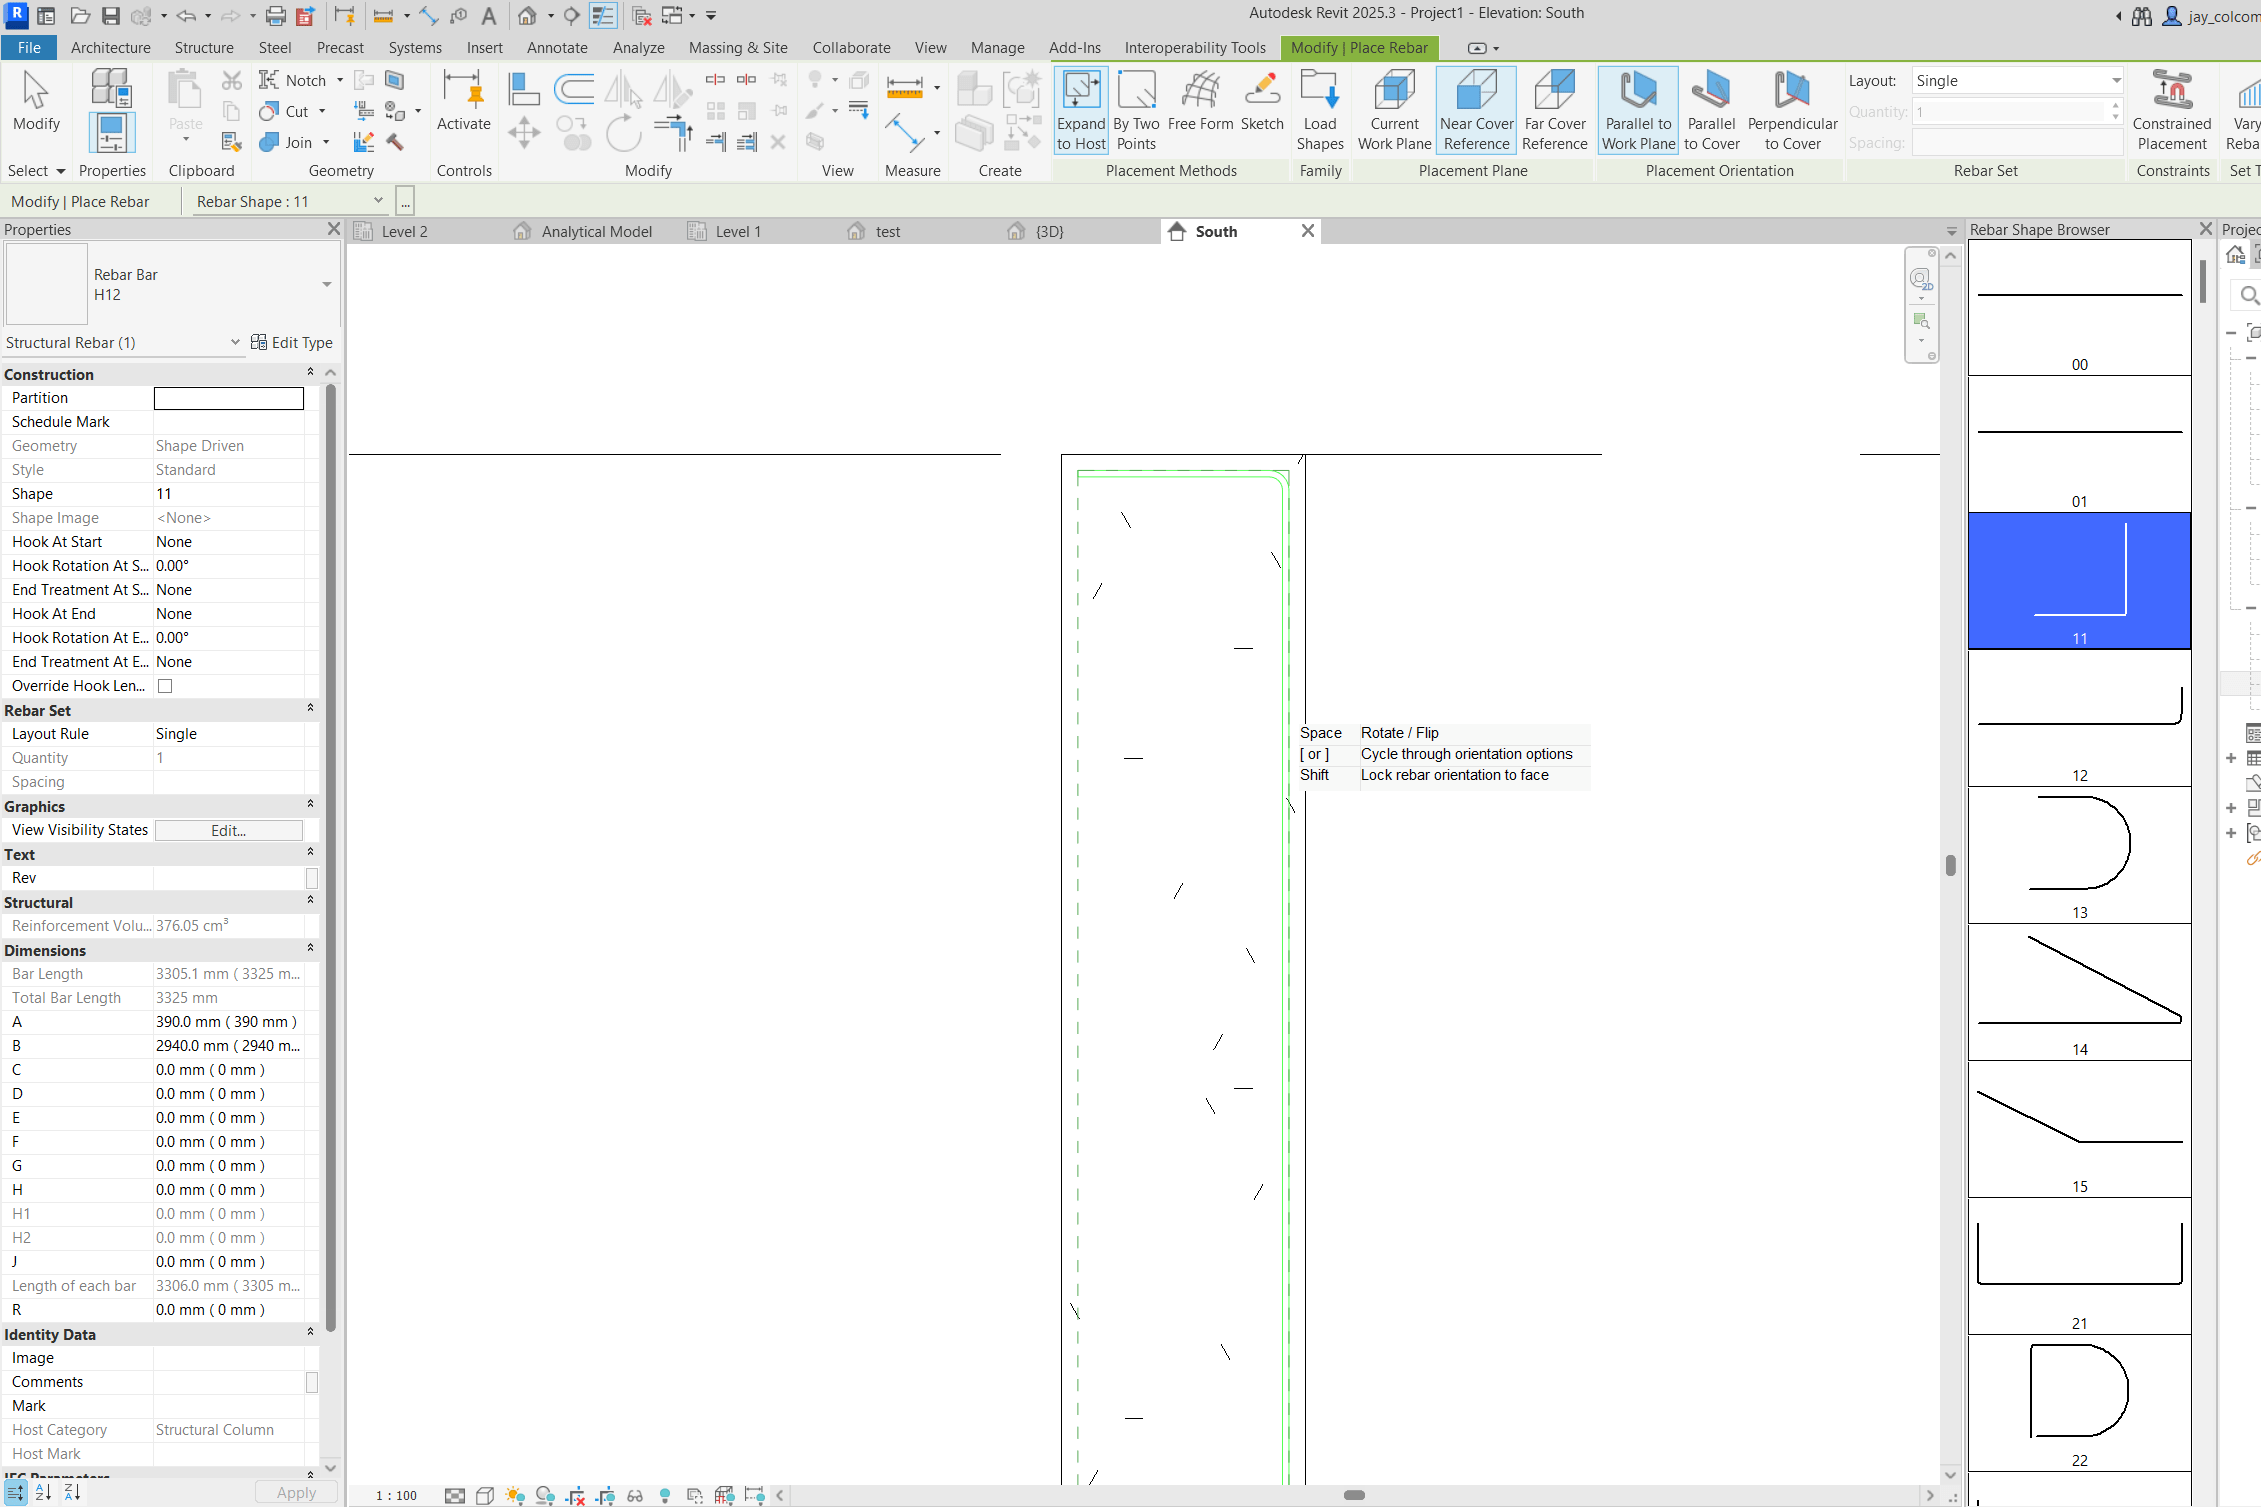Toggle Constrained Placement
This screenshot has height=1507, width=2261.
pyautogui.click(x=2172, y=108)
